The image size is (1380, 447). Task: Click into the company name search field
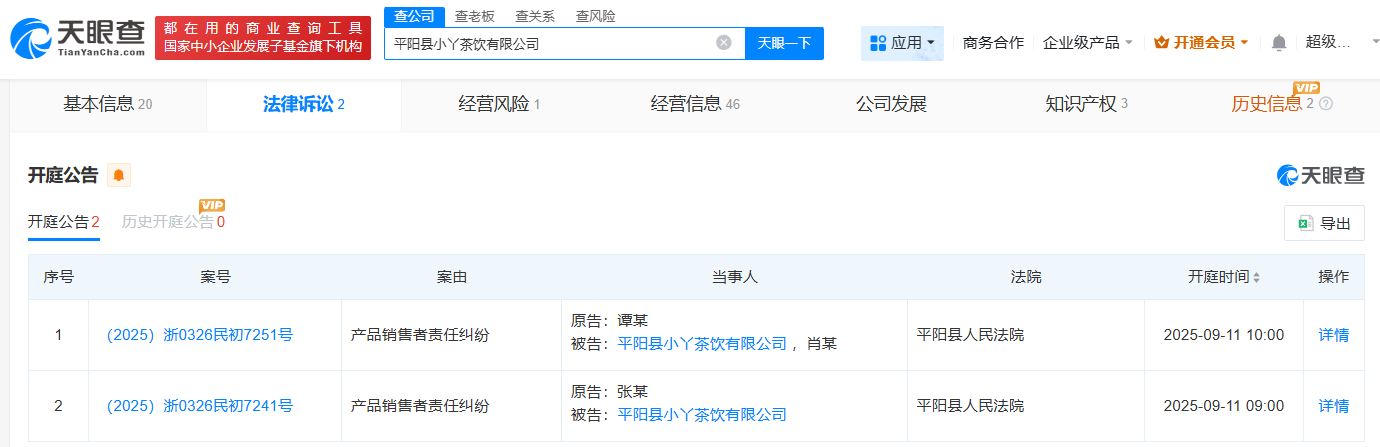(550, 43)
